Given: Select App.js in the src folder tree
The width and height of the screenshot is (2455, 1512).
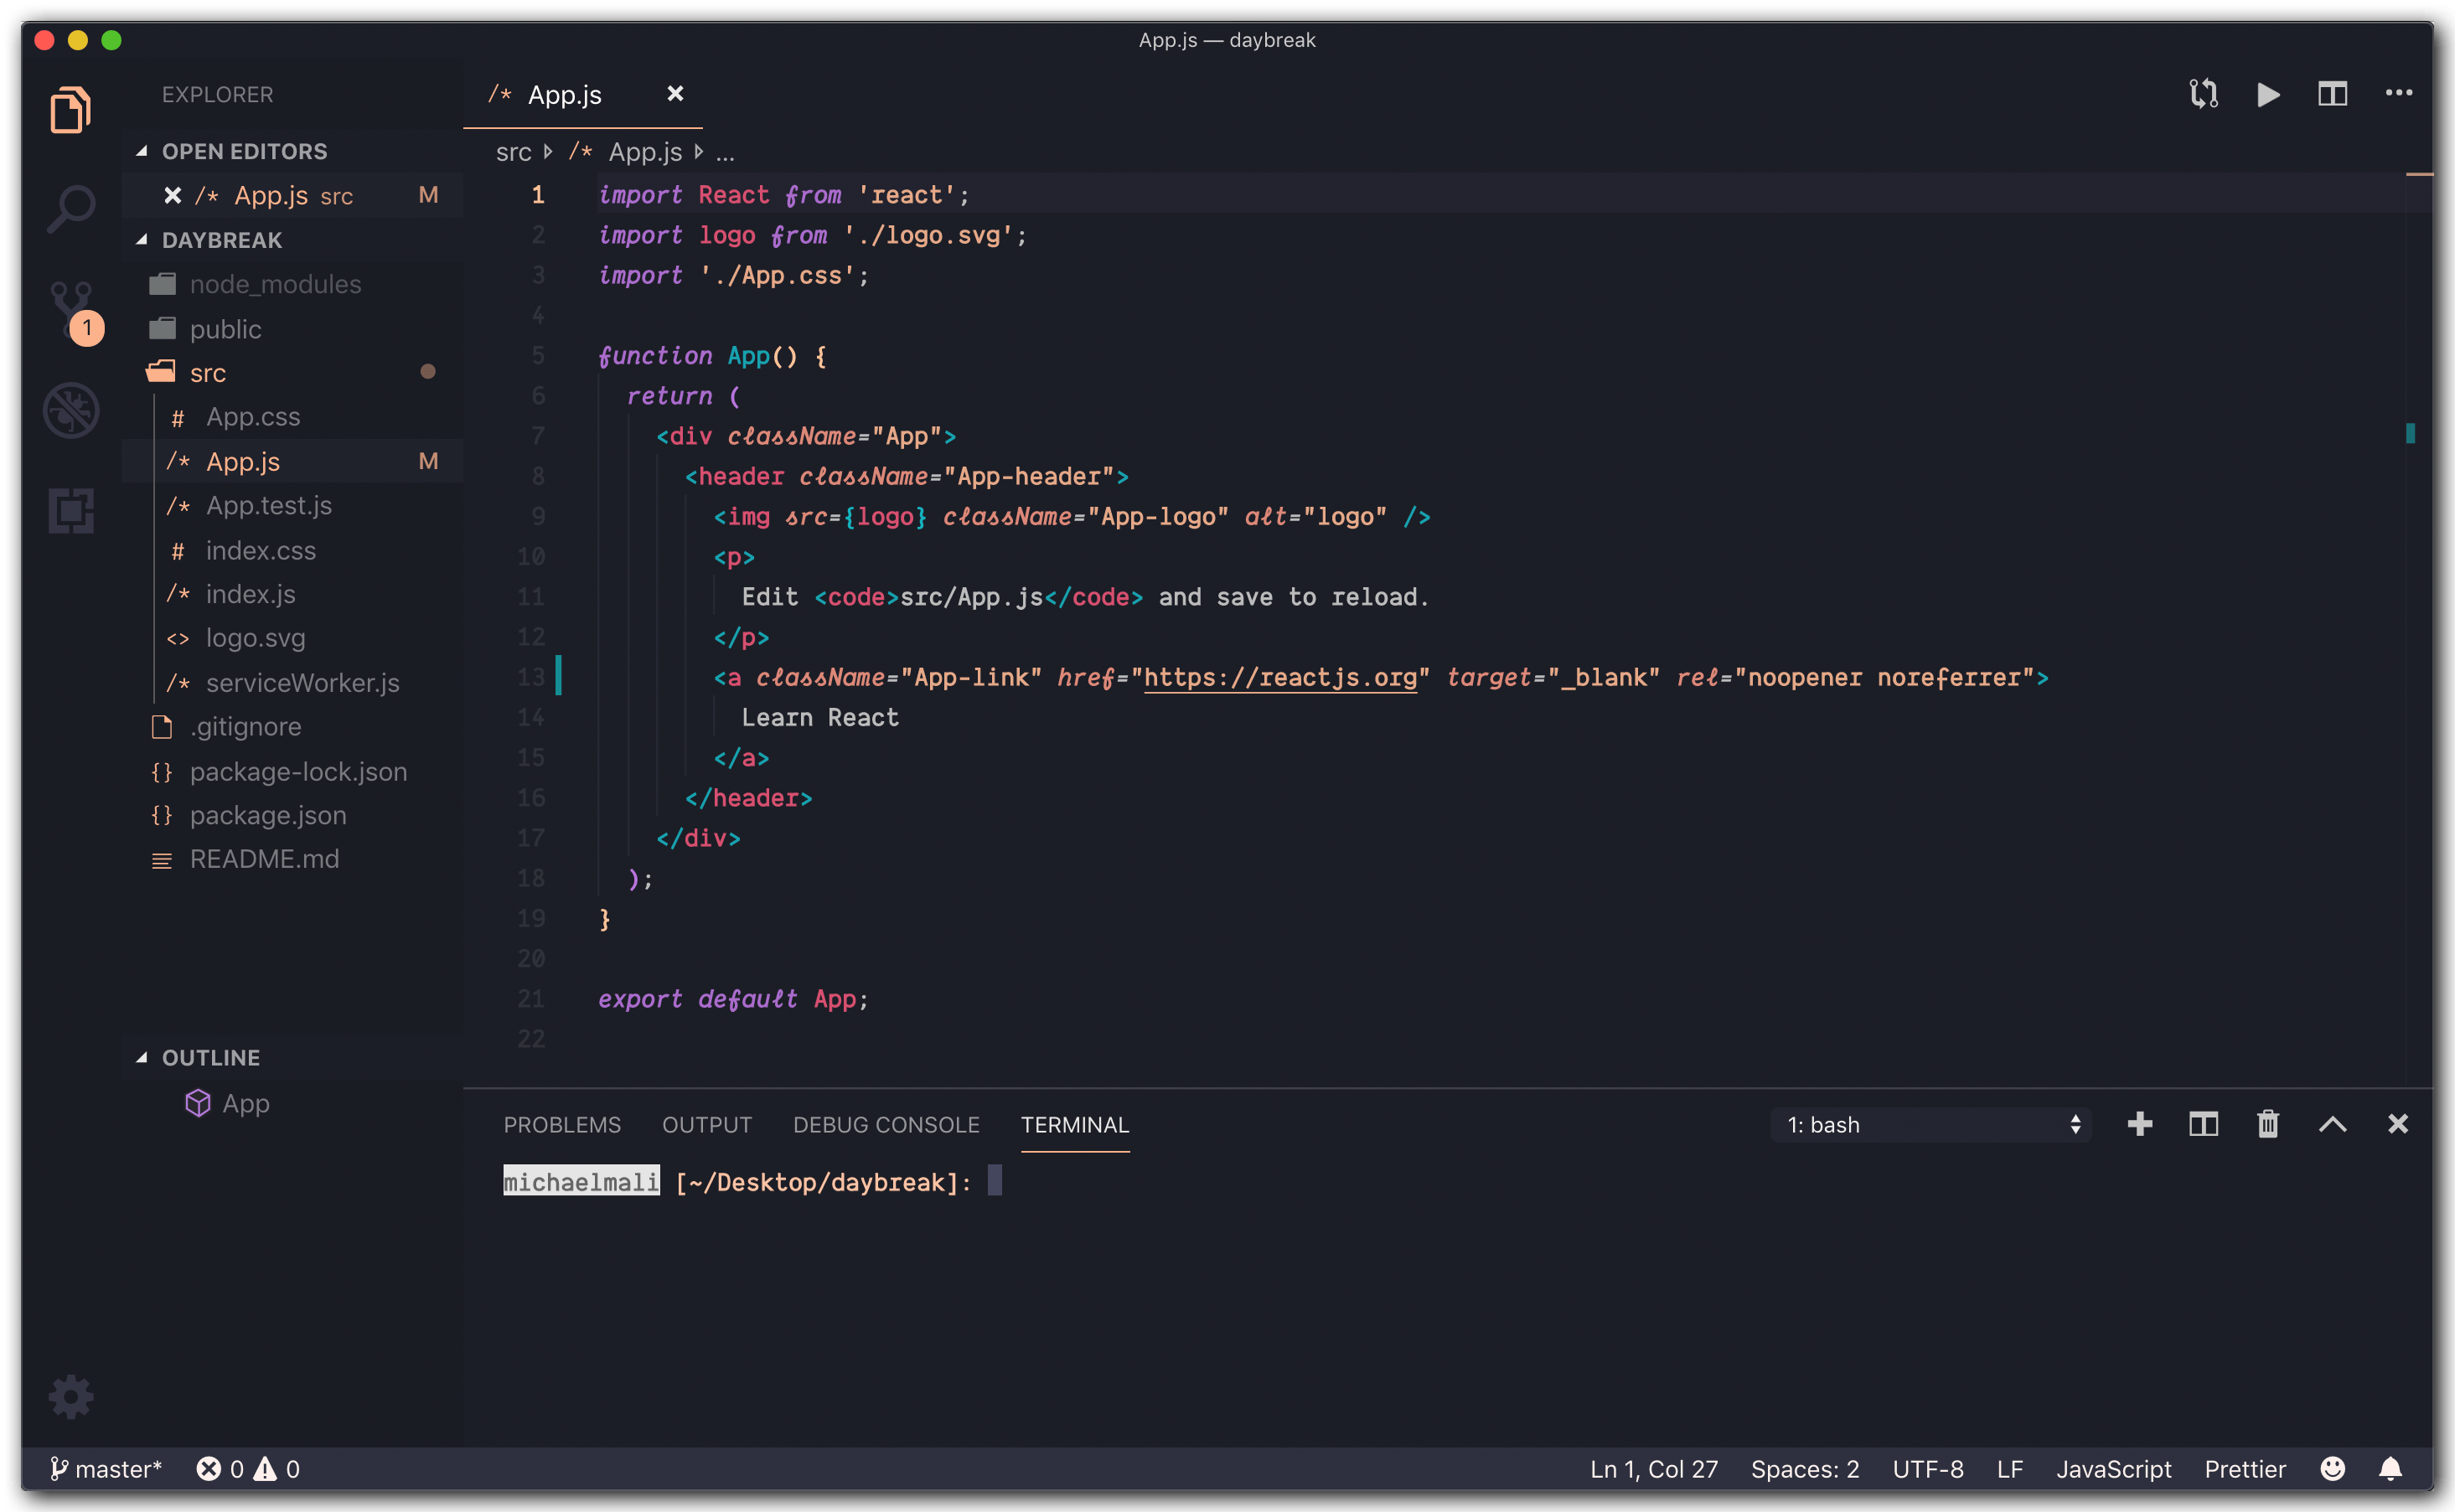Looking at the screenshot, I should [x=292, y=461].
